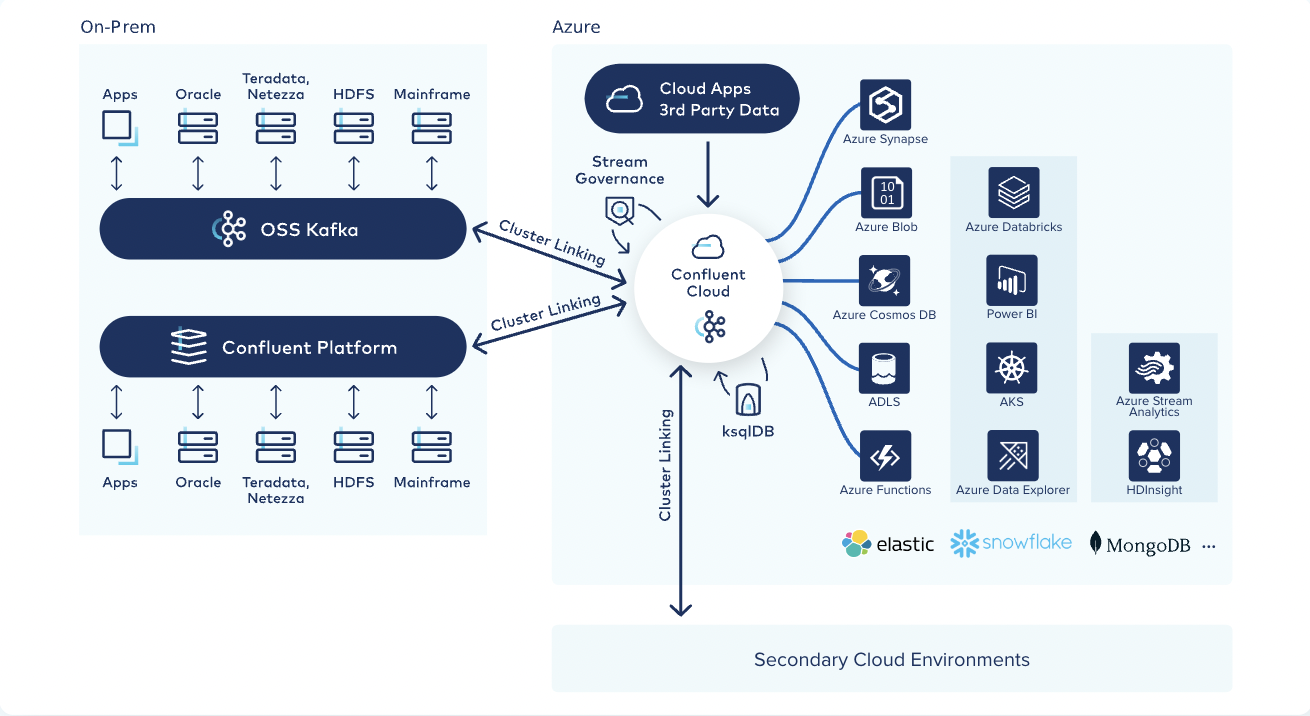Image resolution: width=1310 pixels, height=716 pixels.
Task: Select the snowflake logo
Action: pos(1010,541)
